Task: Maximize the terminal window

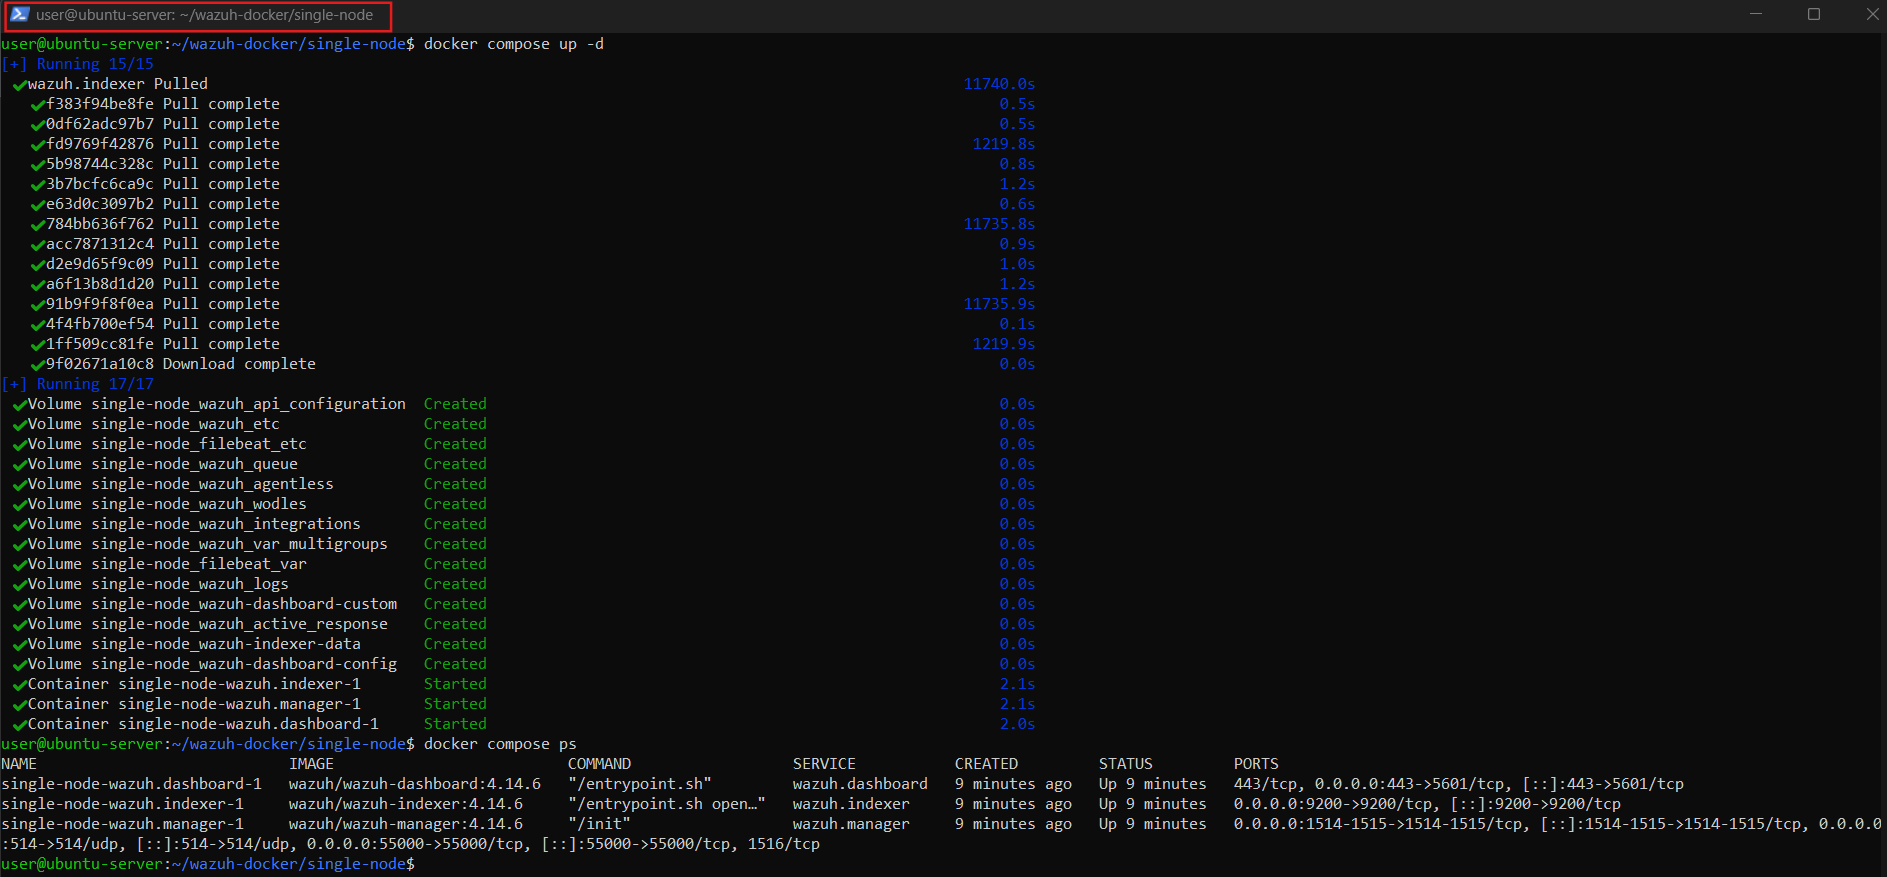Action: tap(1814, 14)
